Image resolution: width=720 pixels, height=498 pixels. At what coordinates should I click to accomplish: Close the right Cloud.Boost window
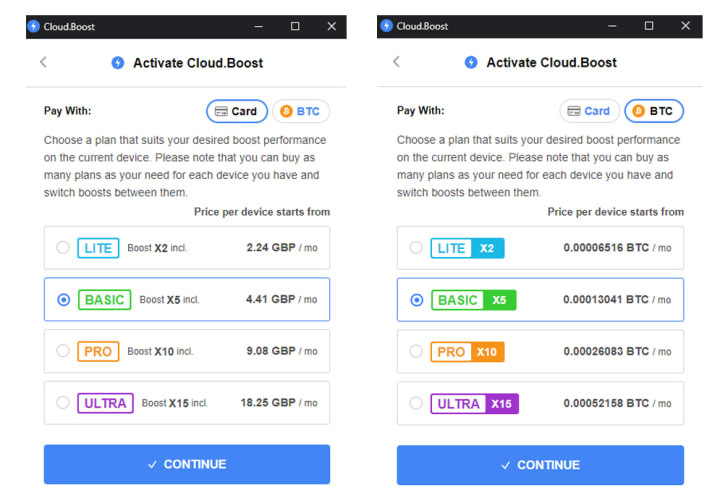[686, 26]
